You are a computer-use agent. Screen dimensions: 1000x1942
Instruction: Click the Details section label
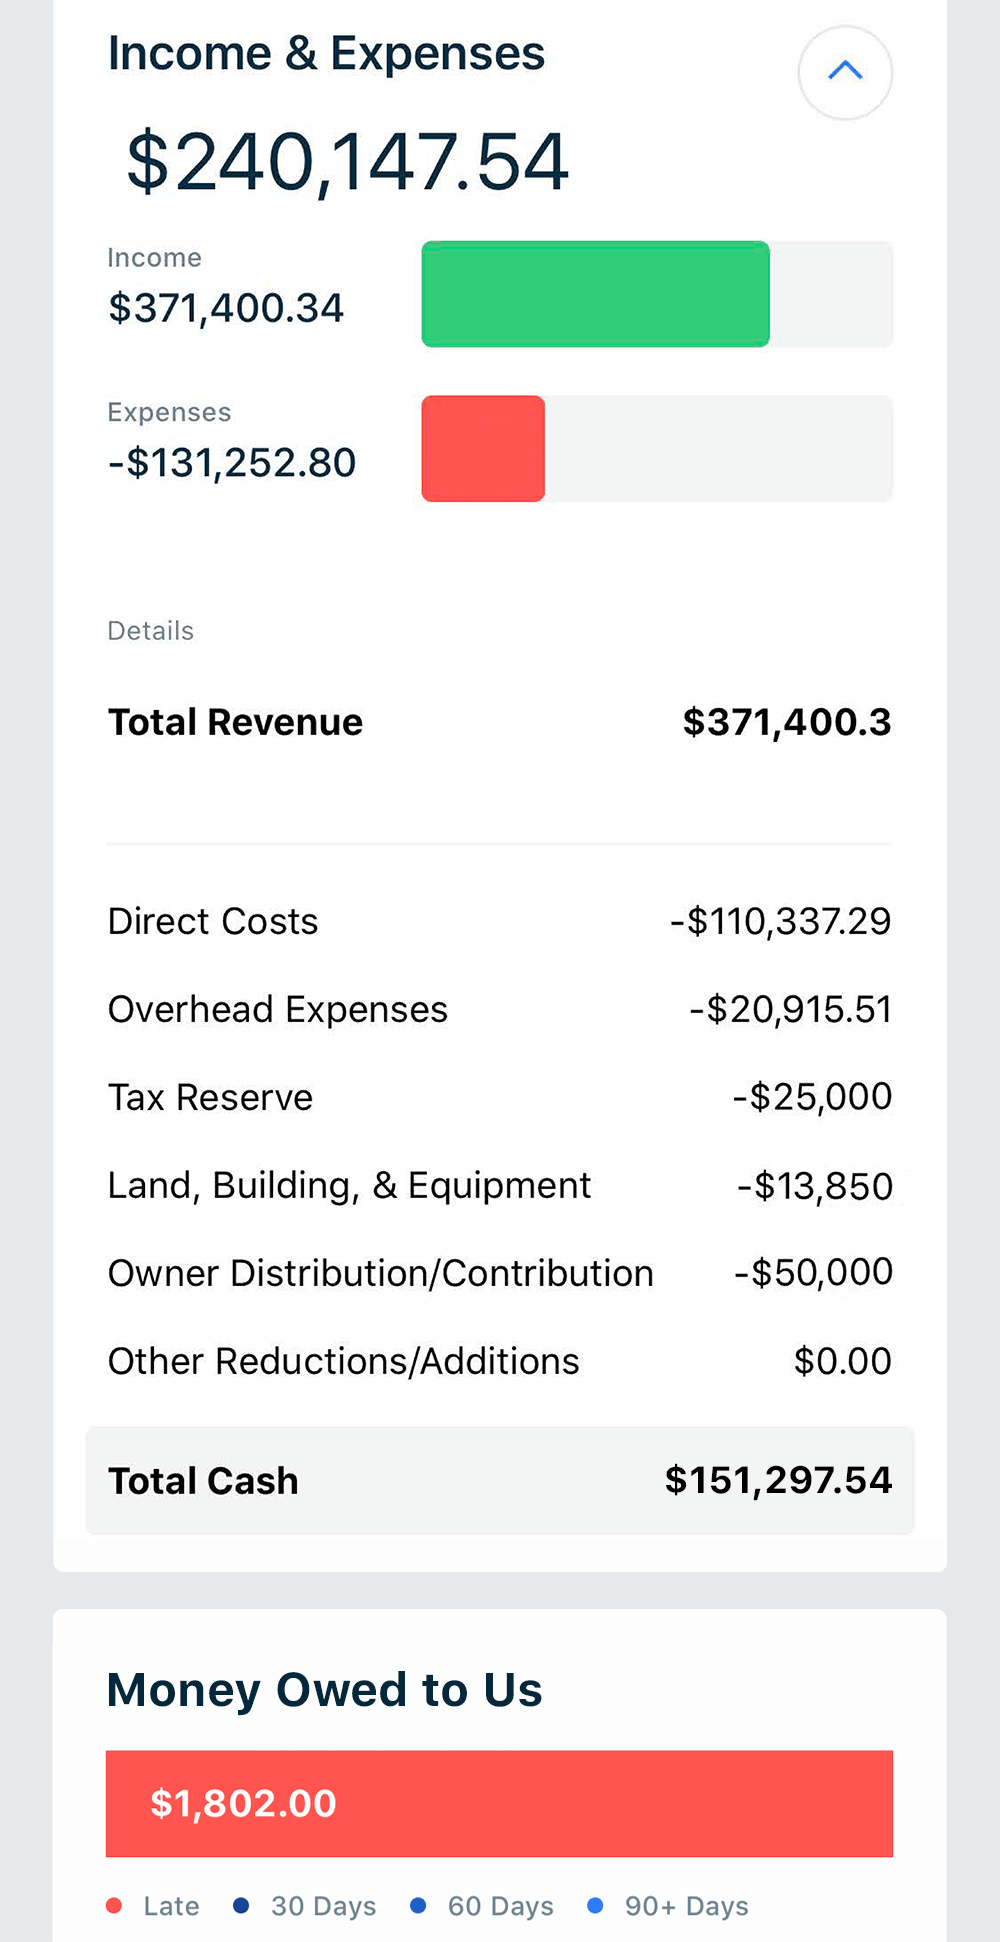pos(151,631)
